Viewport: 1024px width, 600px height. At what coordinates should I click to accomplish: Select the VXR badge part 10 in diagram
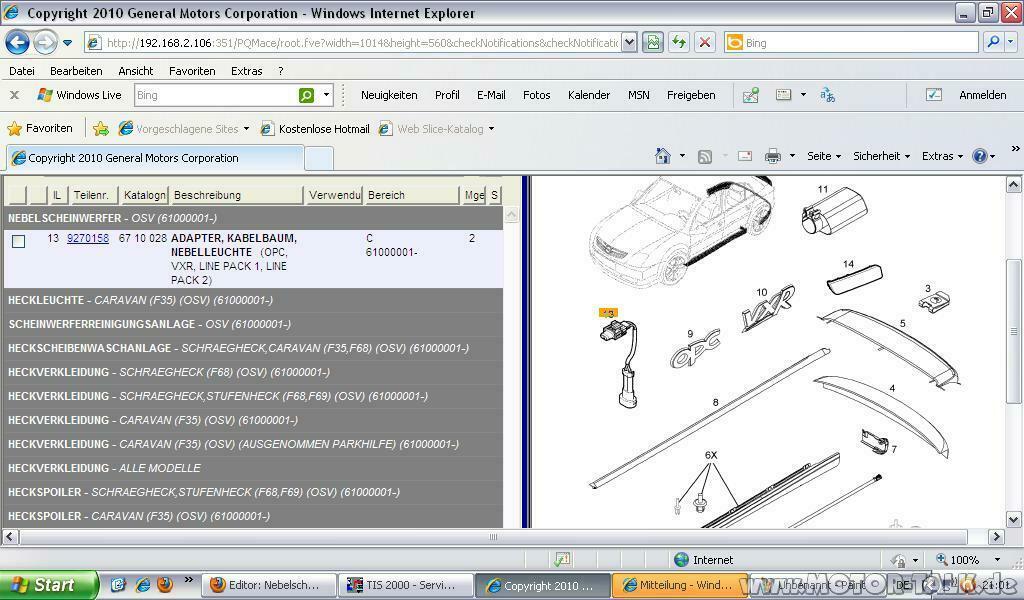tap(768, 307)
